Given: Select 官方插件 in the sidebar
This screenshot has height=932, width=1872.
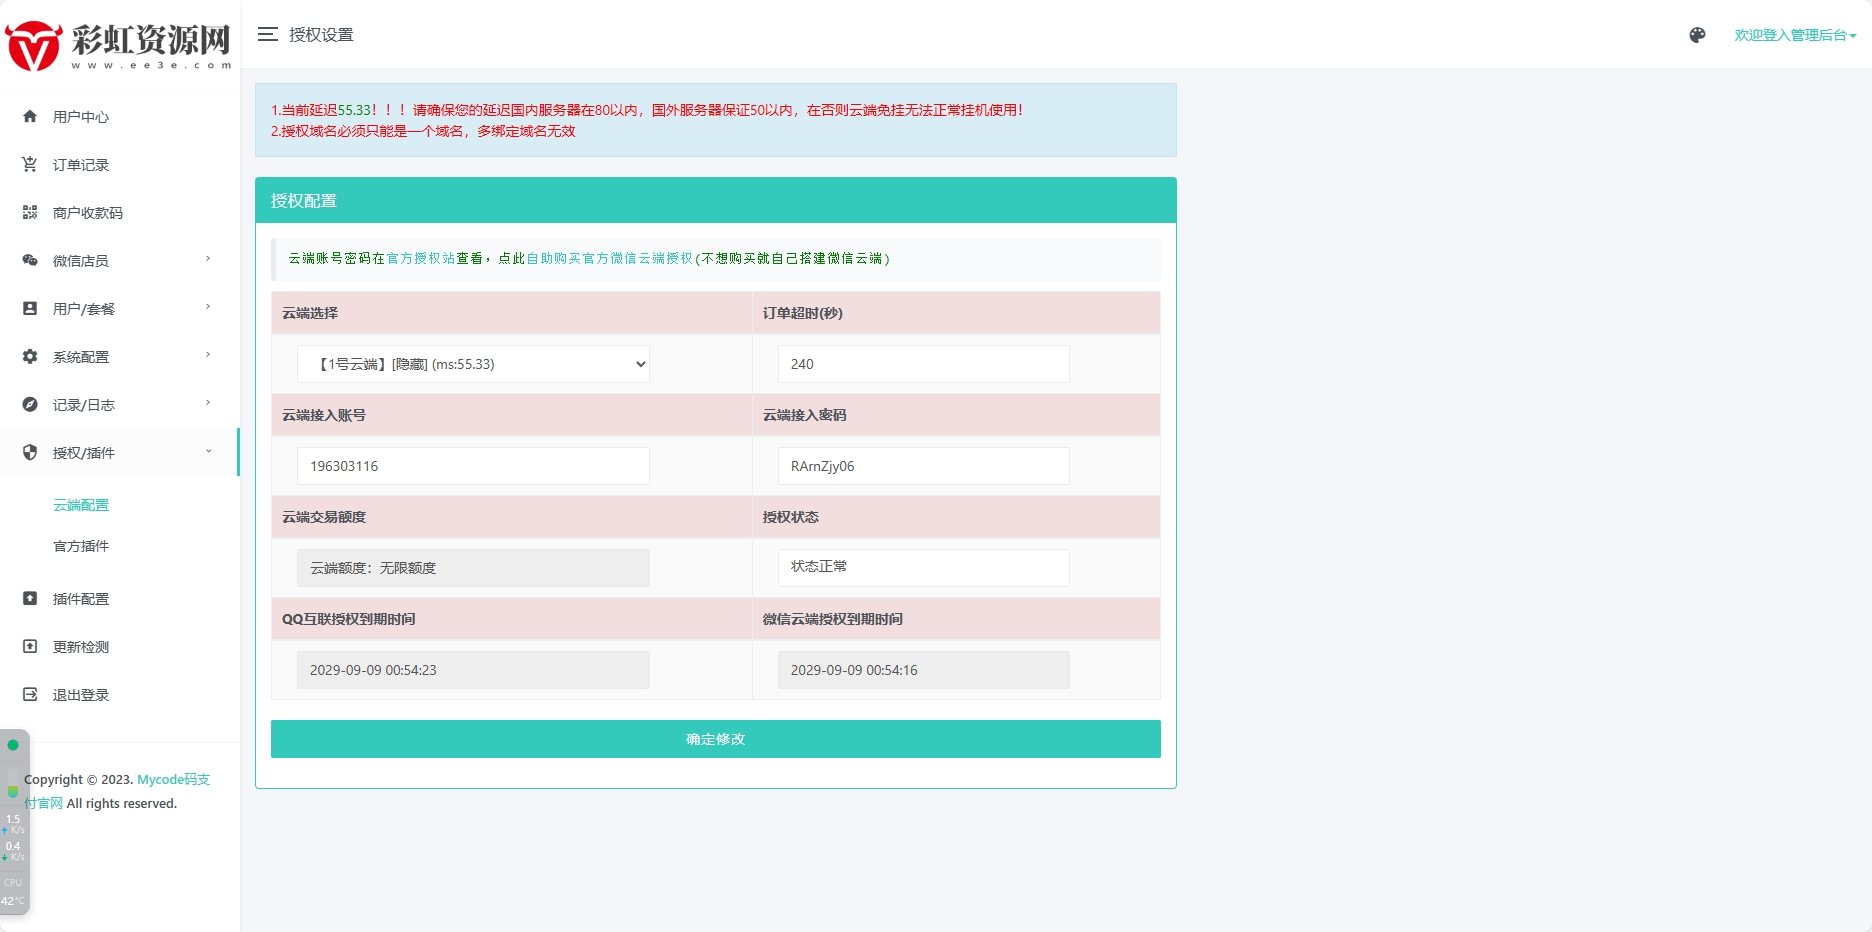Looking at the screenshot, I should coord(81,546).
